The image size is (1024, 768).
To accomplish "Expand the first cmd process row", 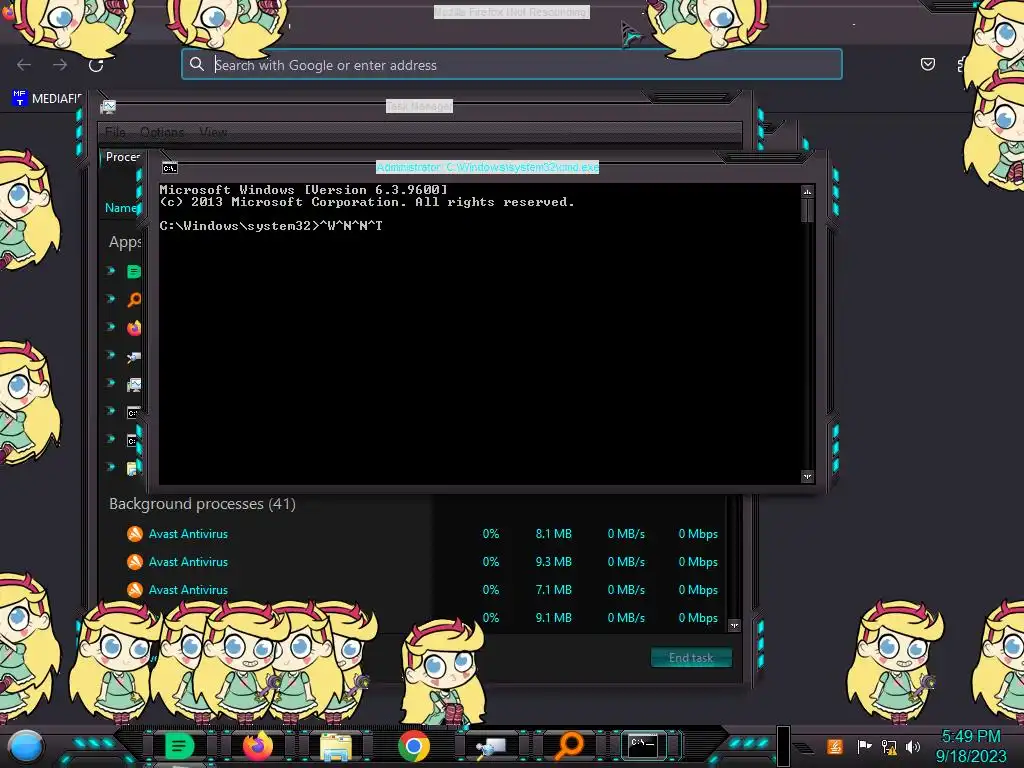I will coord(111,411).
